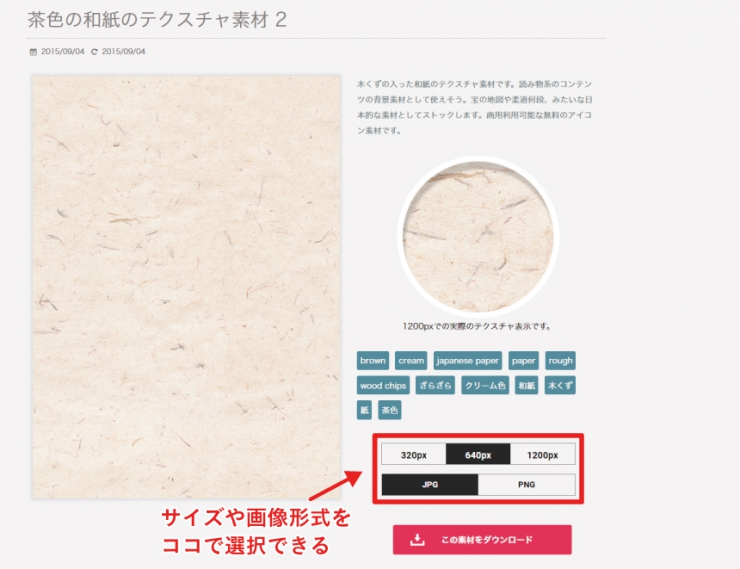Open the クリーム色 tag

point(485,385)
